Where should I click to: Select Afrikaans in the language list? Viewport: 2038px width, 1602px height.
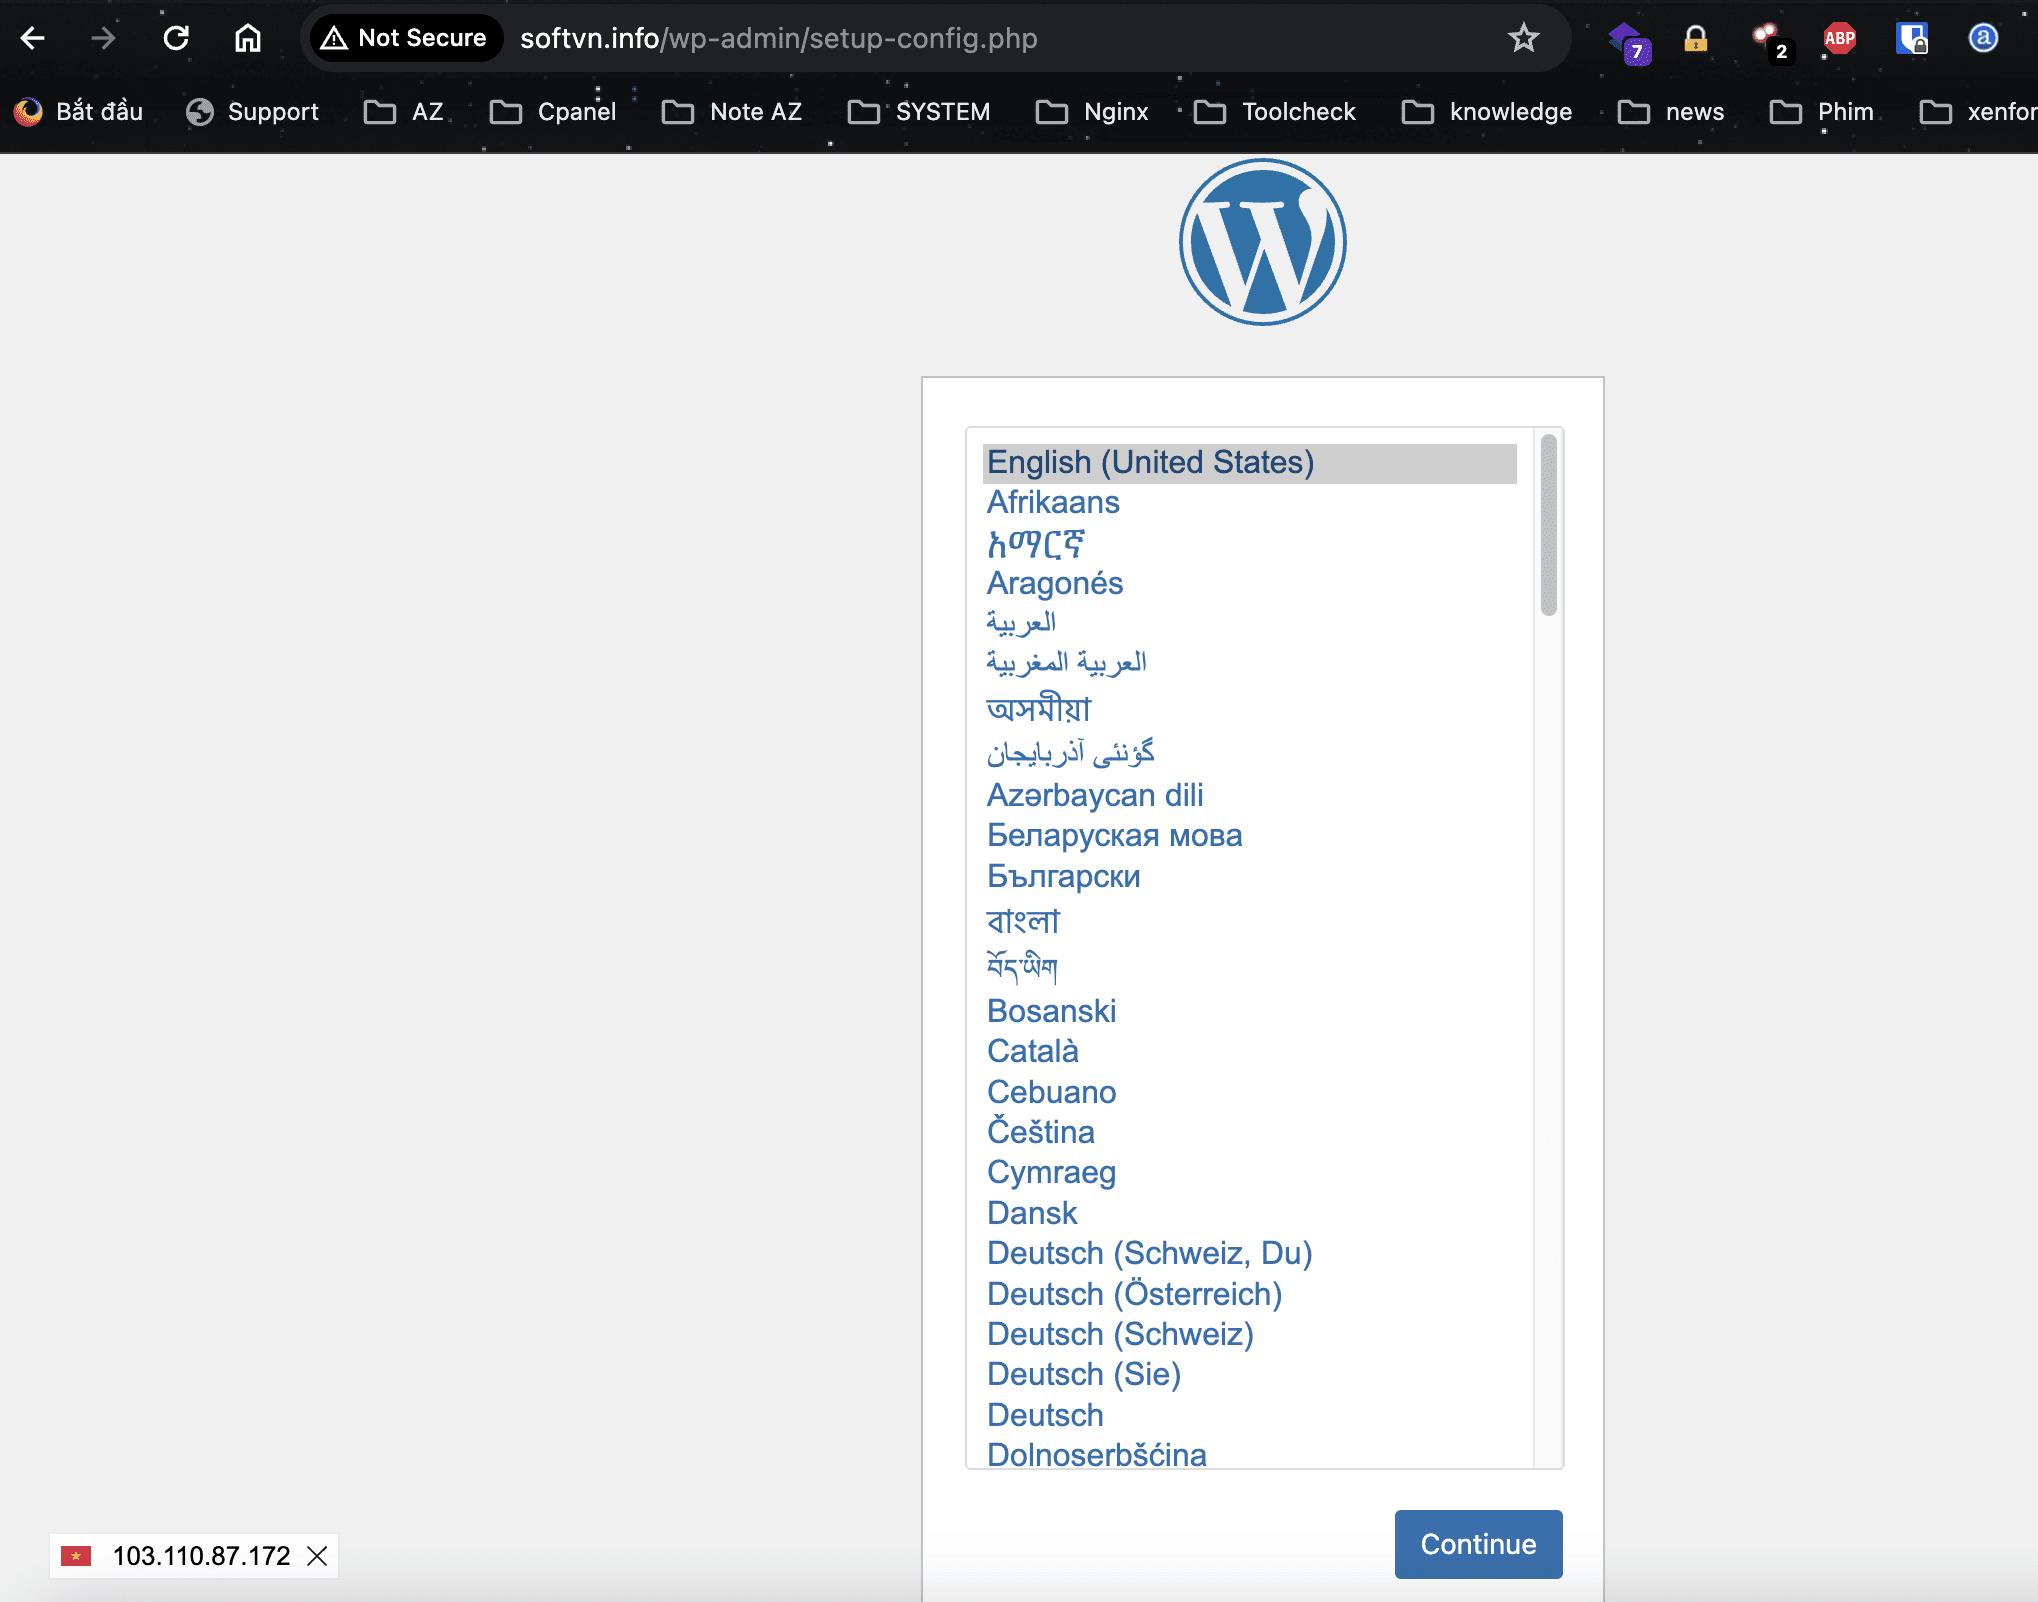pyautogui.click(x=1053, y=502)
